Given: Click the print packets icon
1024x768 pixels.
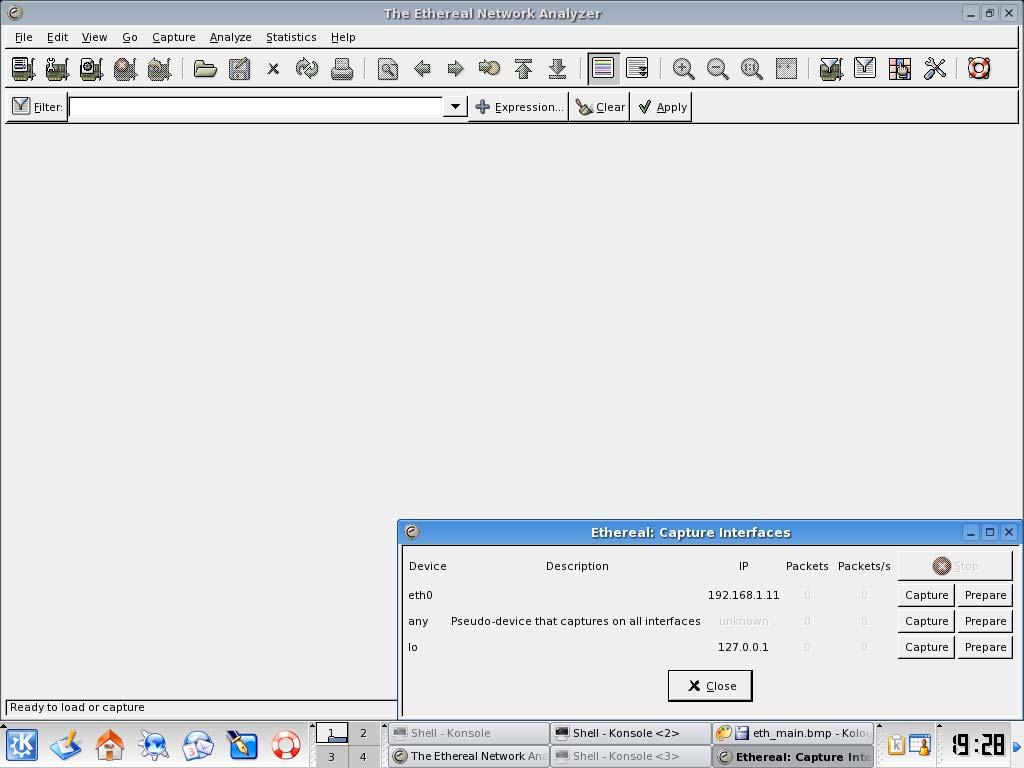Looking at the screenshot, I should coord(342,69).
